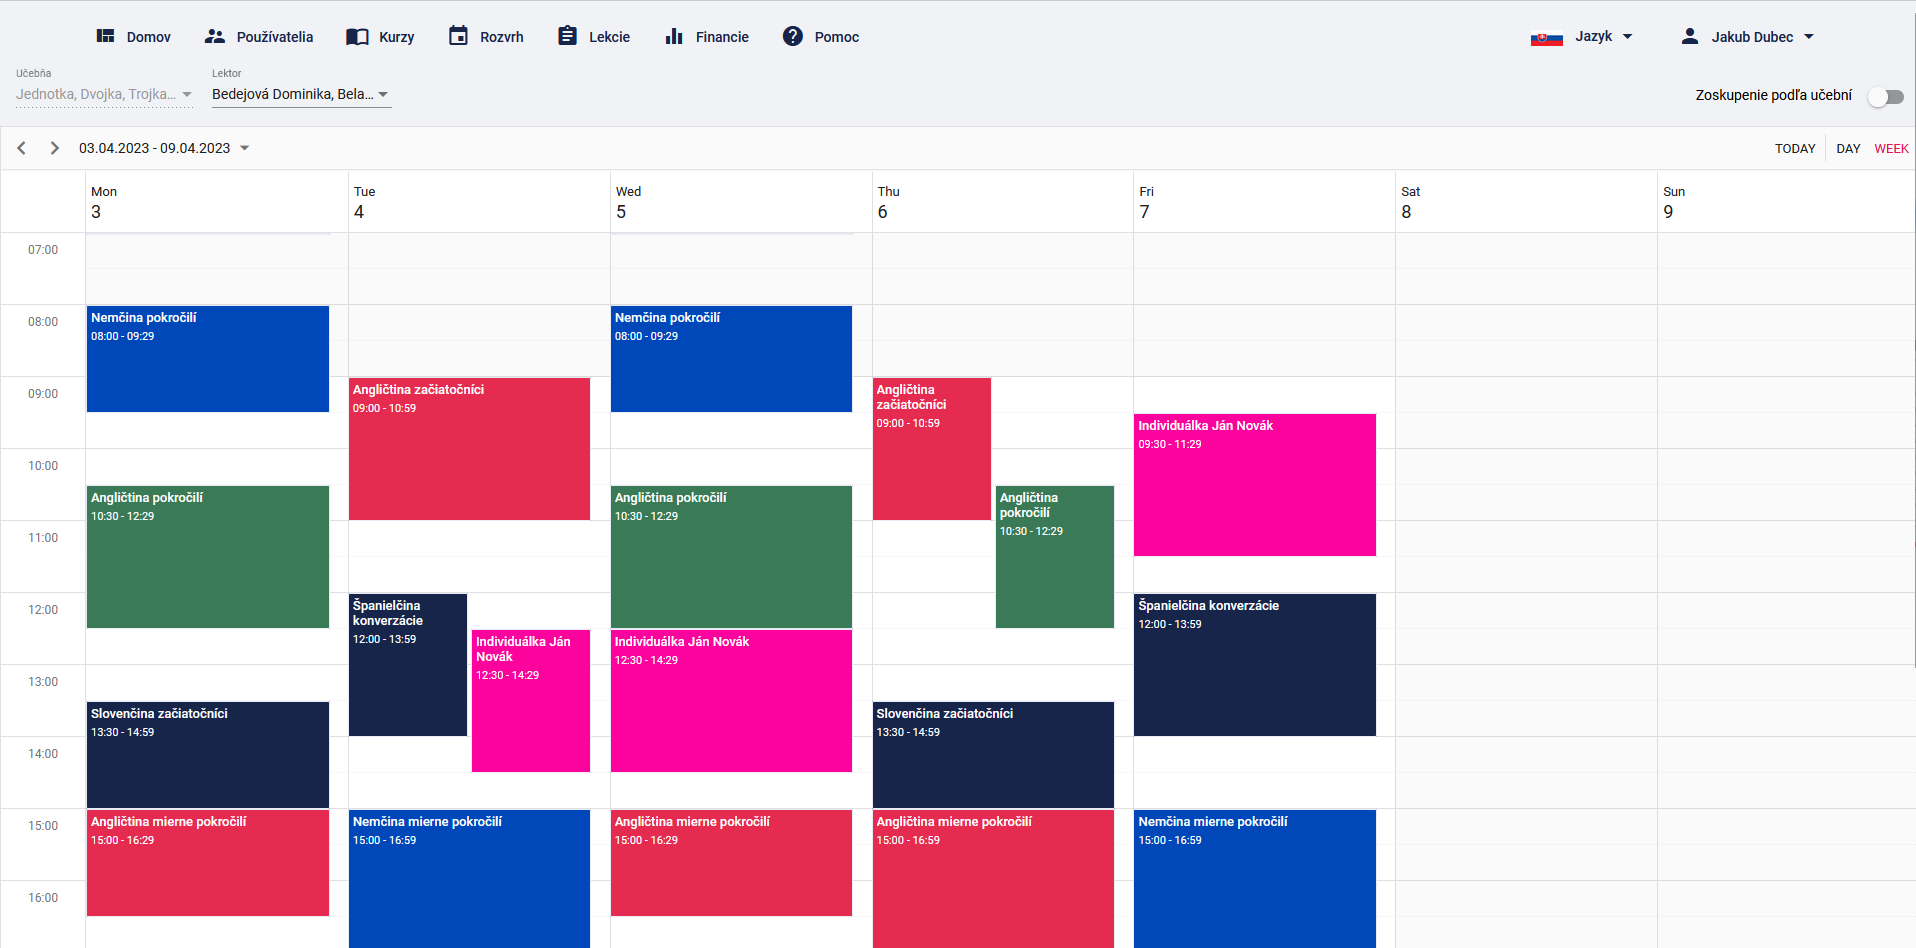
Task: Click the TODAY button
Action: click(1795, 148)
